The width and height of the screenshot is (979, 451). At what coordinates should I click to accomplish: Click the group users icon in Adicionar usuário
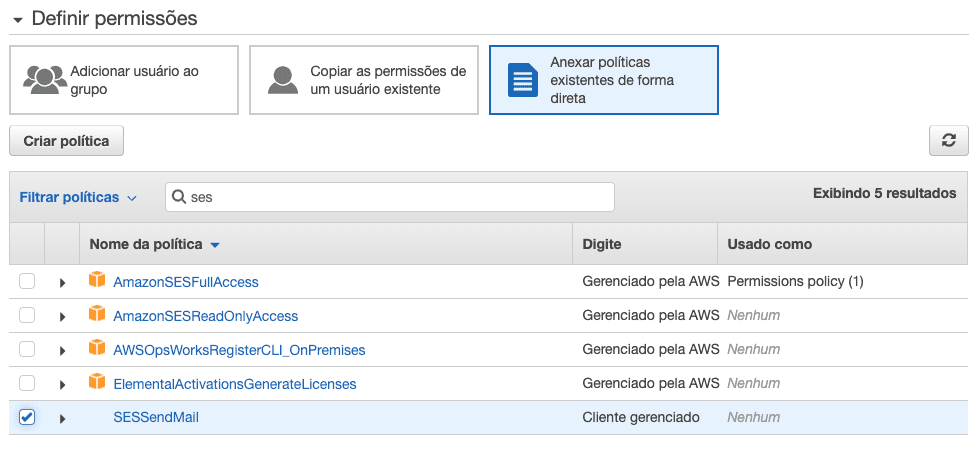[x=44, y=80]
